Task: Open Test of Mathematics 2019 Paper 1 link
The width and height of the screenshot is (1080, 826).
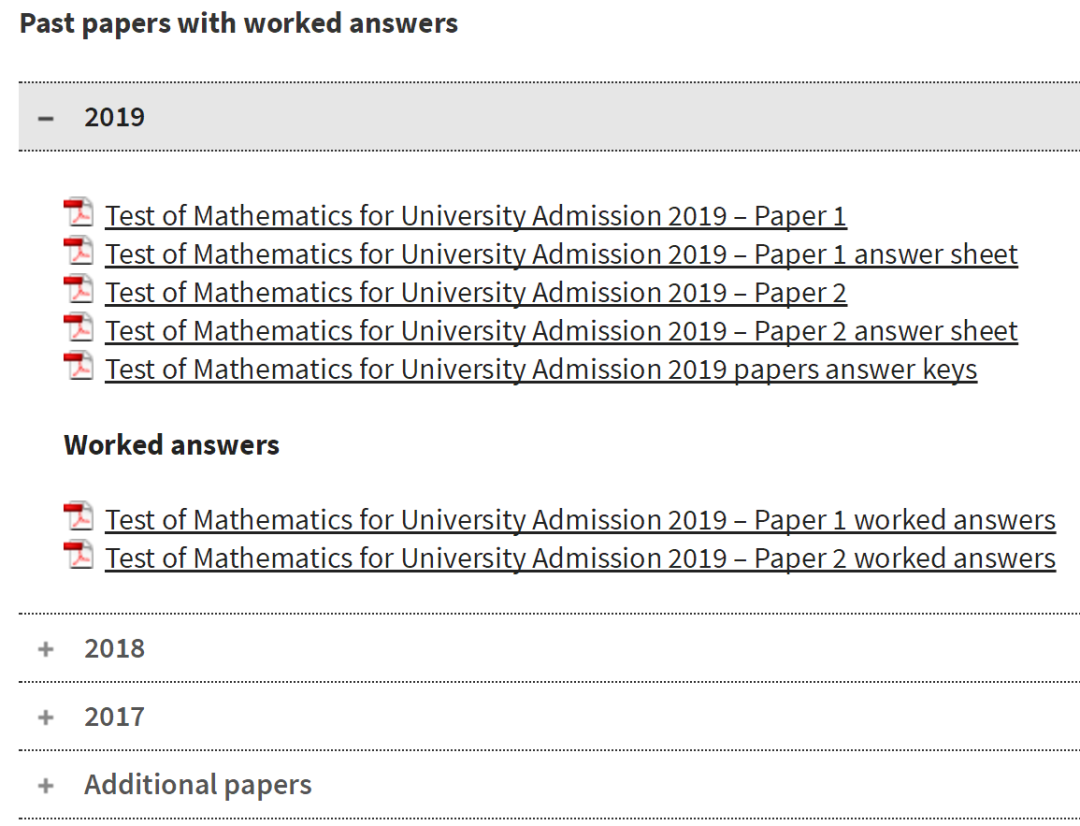Action: pyautogui.click(x=476, y=216)
